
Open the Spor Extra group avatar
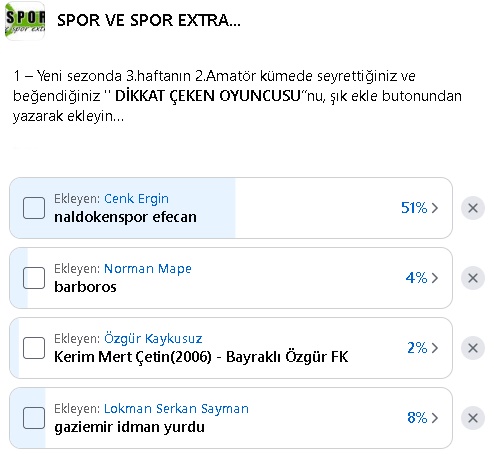click(x=25, y=21)
